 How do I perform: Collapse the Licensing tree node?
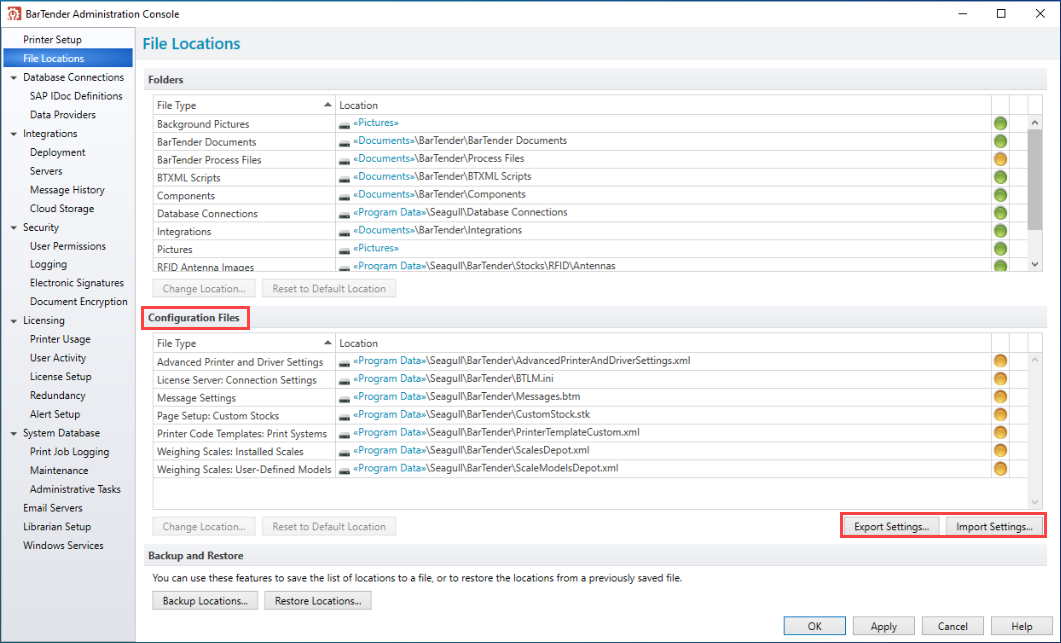pos(14,321)
